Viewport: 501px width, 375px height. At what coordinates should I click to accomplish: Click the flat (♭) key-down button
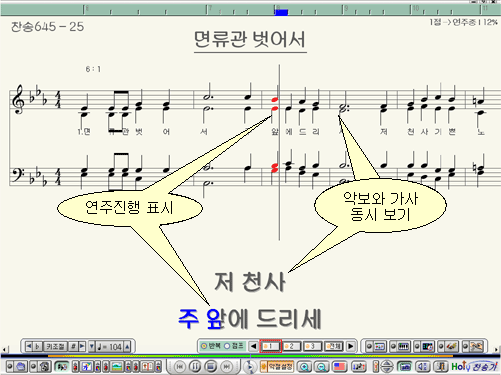coord(37,347)
